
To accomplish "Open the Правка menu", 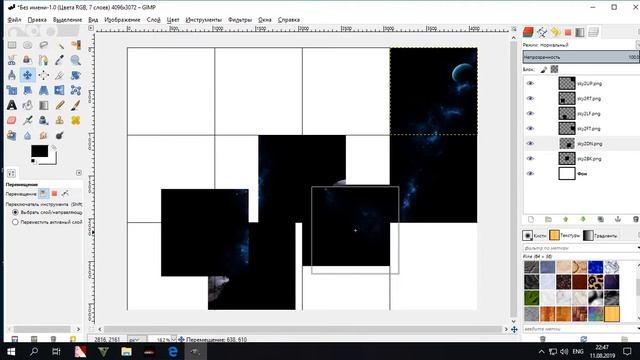I will coord(37,20).
